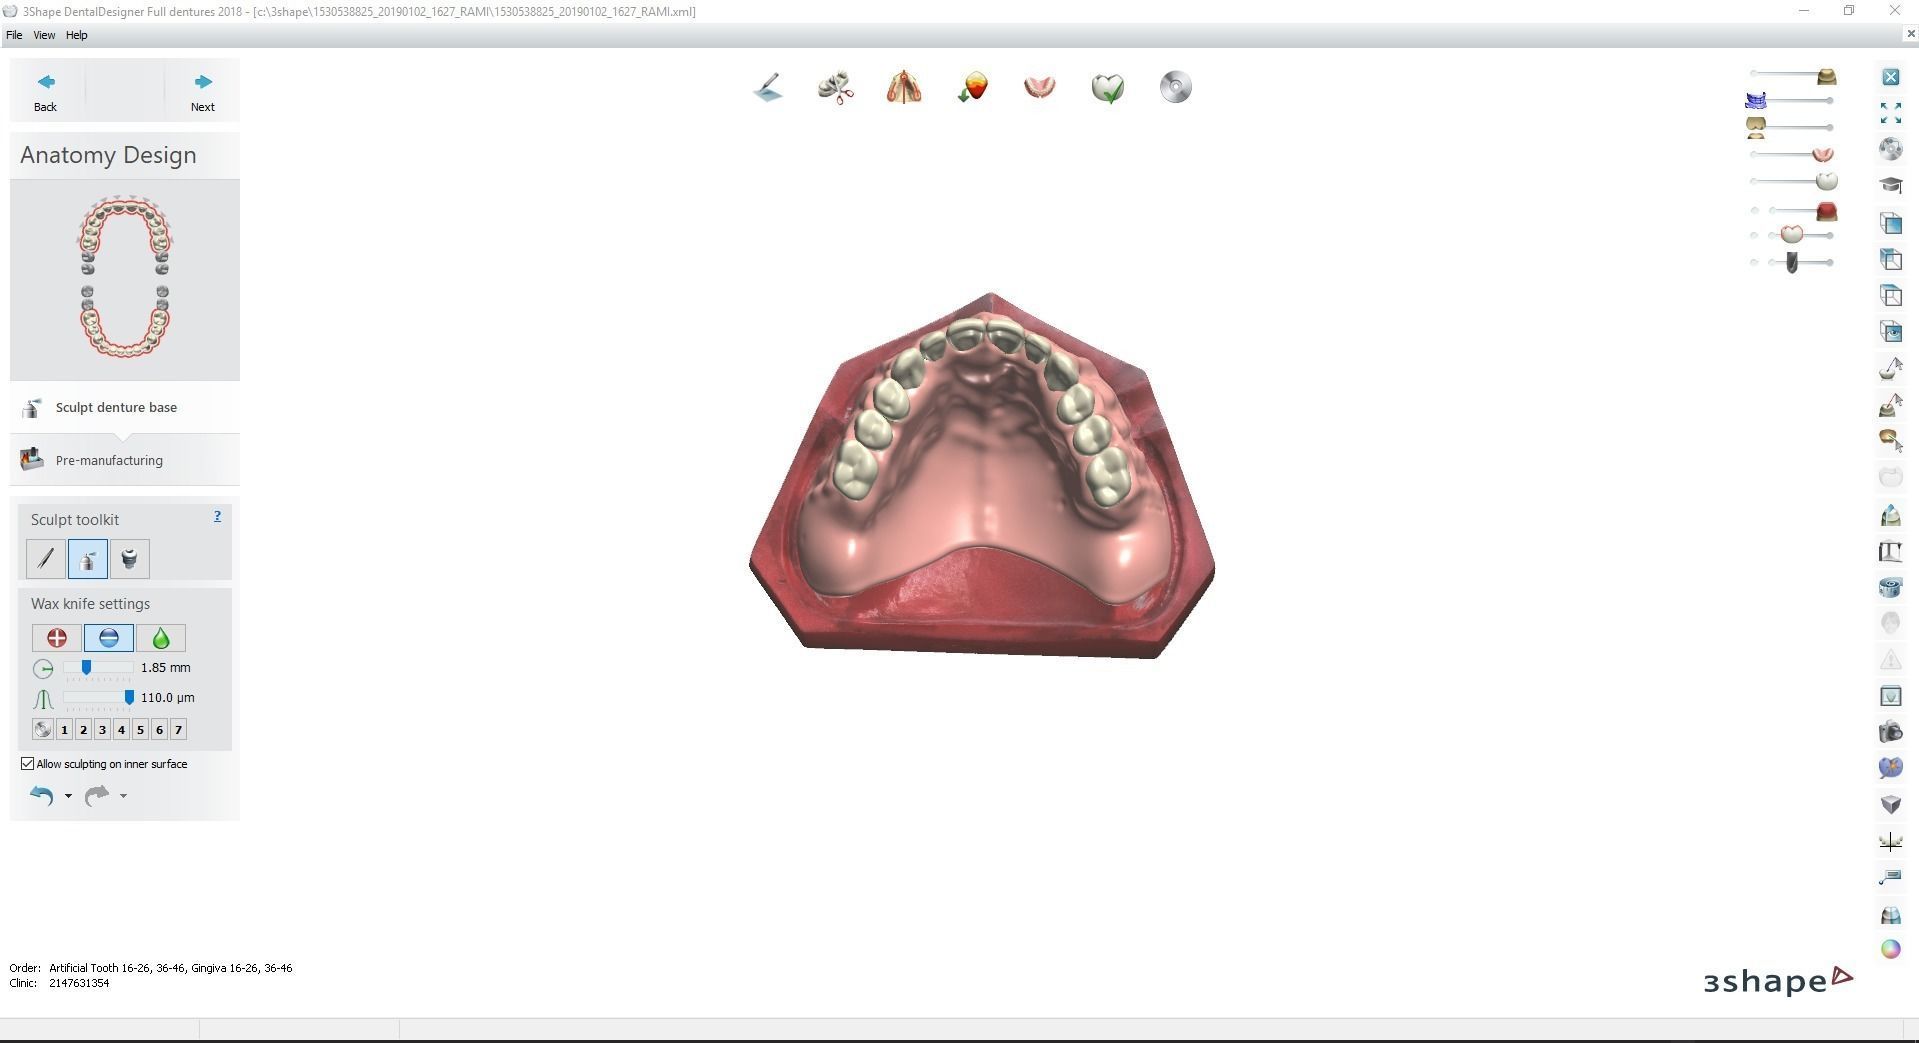The width and height of the screenshot is (1919, 1043).
Task: Click the redo arrow icon
Action: 97,796
